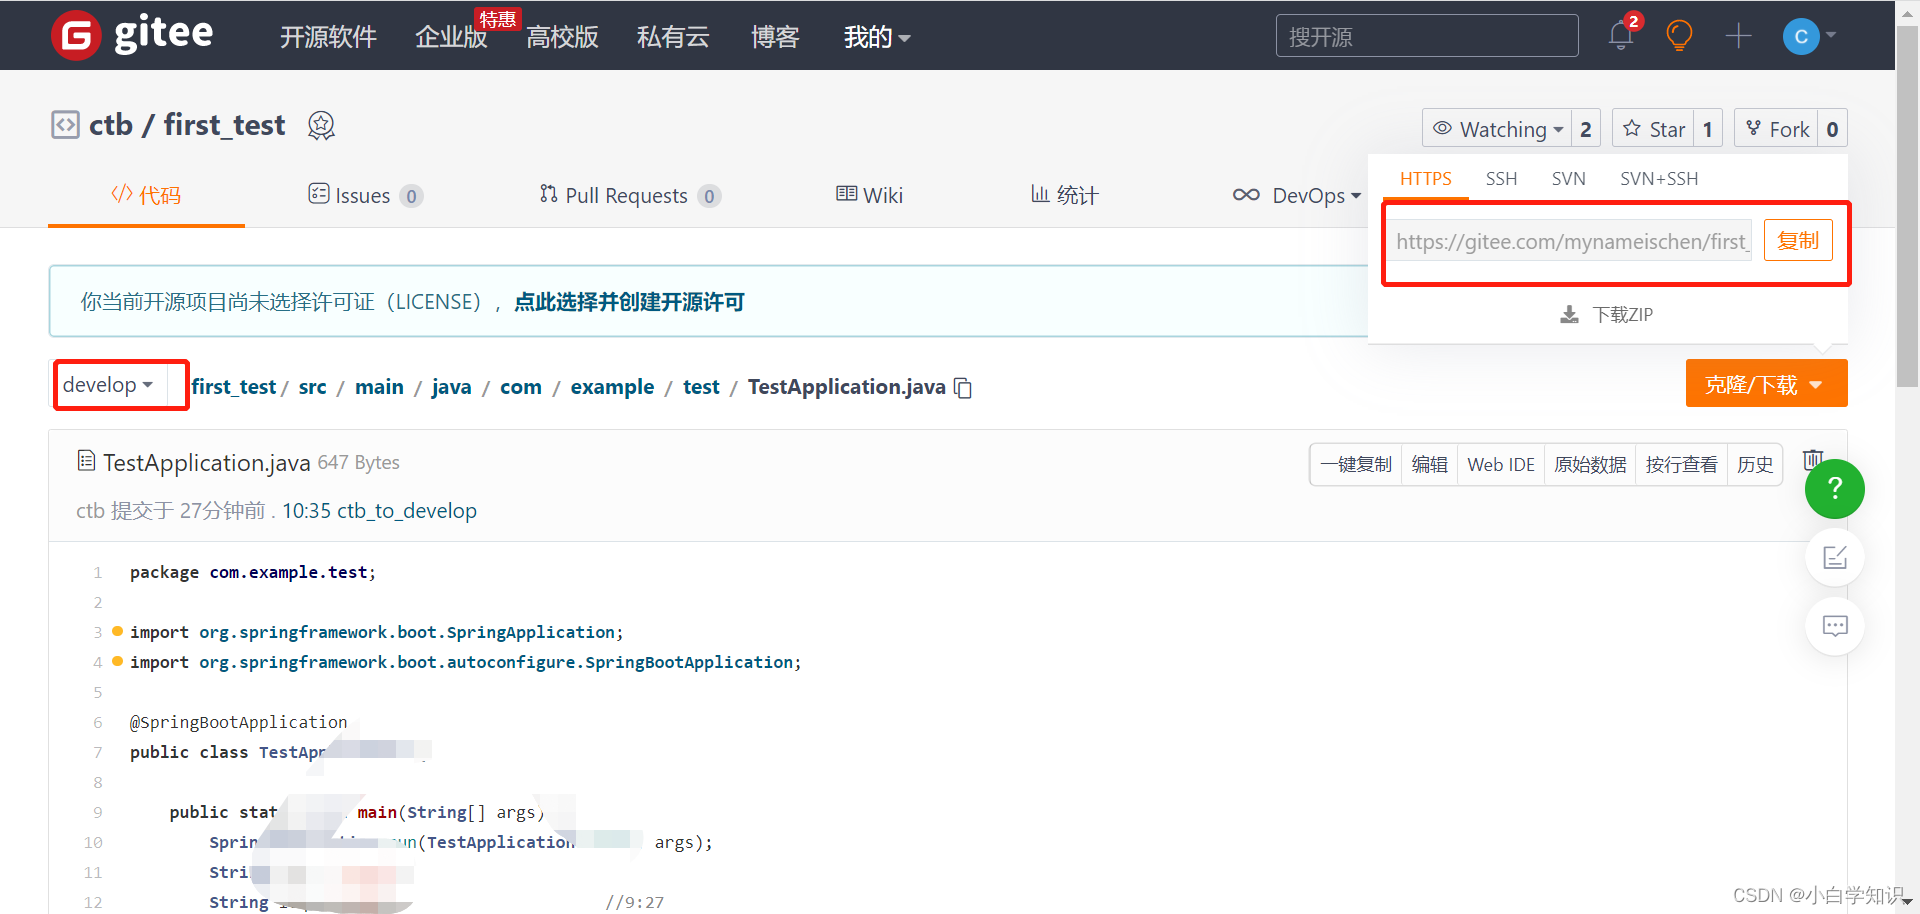The height and width of the screenshot is (914, 1920).
Task: Open the user avatar menu
Action: point(1808,36)
